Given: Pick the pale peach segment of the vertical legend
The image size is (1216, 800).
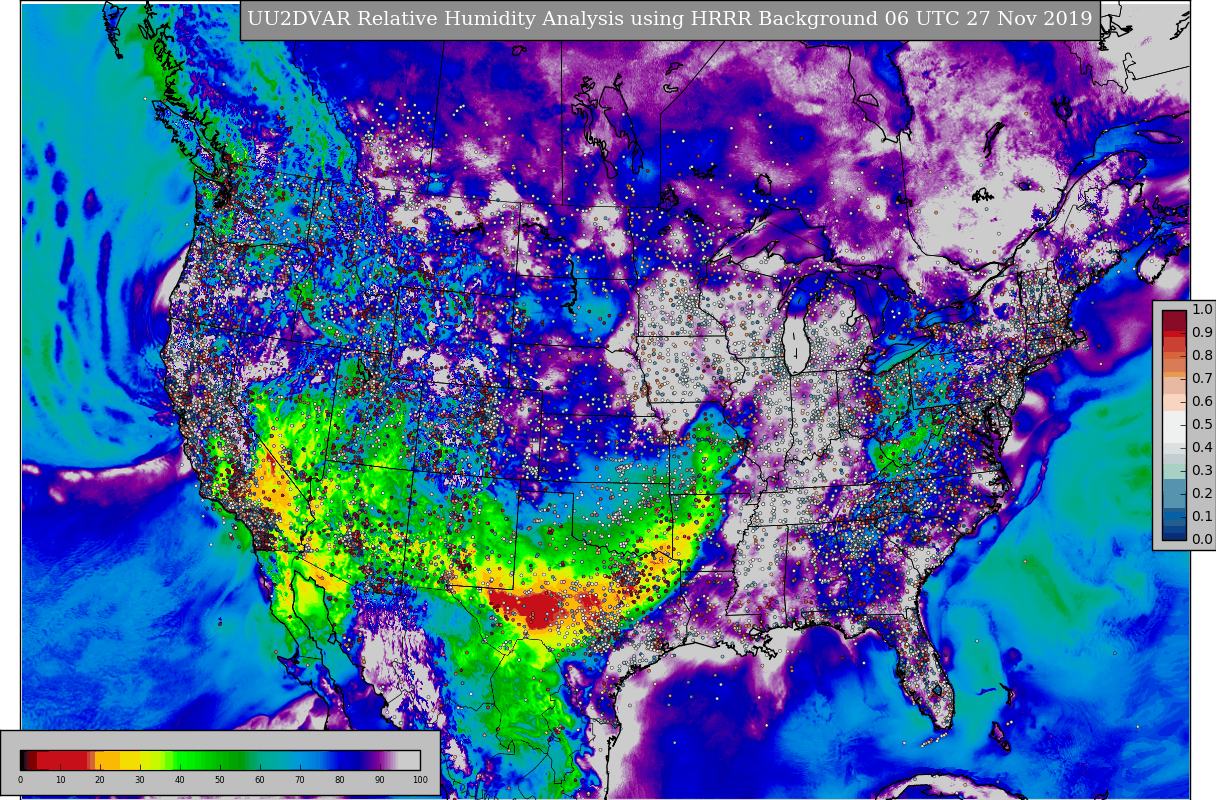Looking at the screenshot, I should coord(1174,402).
